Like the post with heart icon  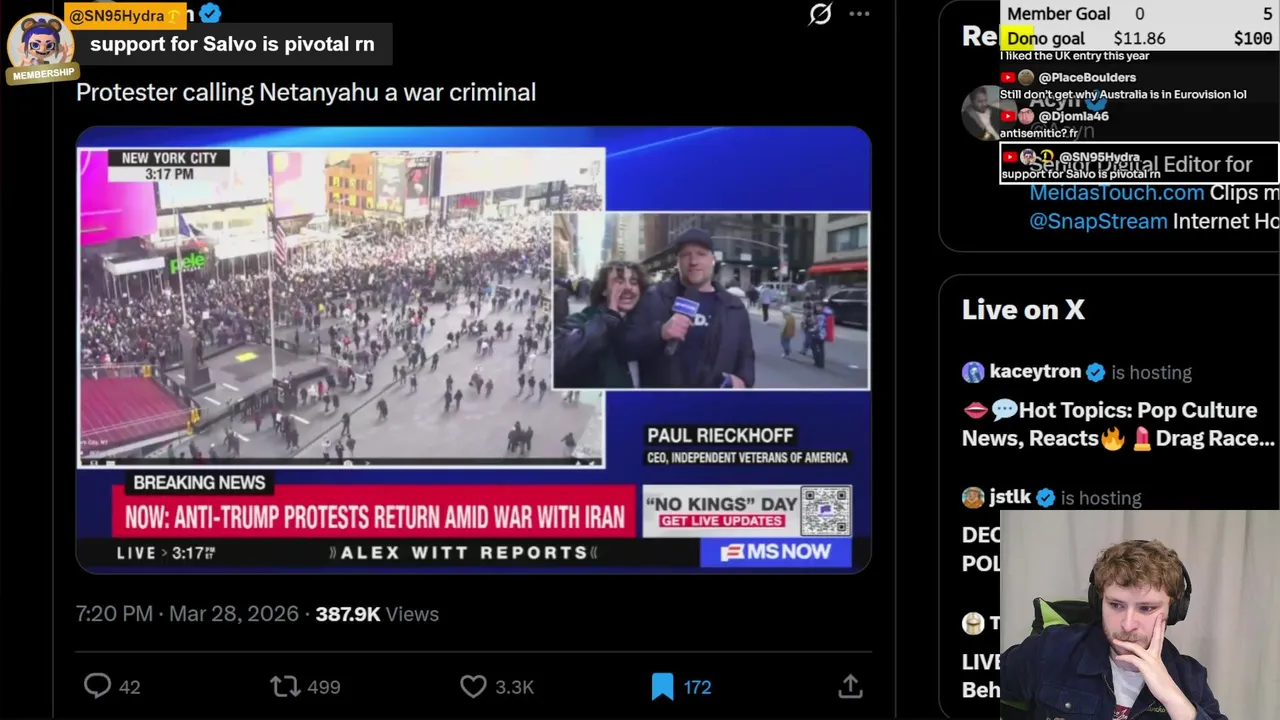tap(473, 686)
